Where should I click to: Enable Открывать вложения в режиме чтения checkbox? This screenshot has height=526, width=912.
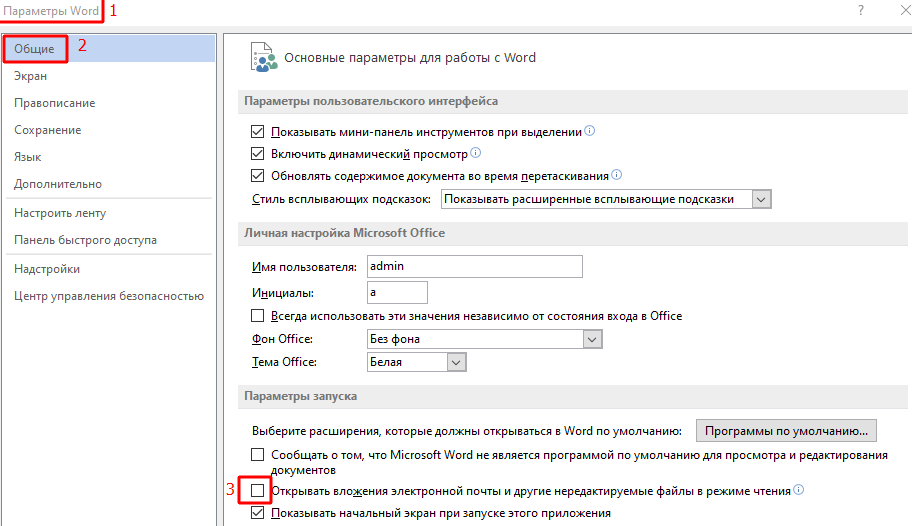tap(257, 491)
